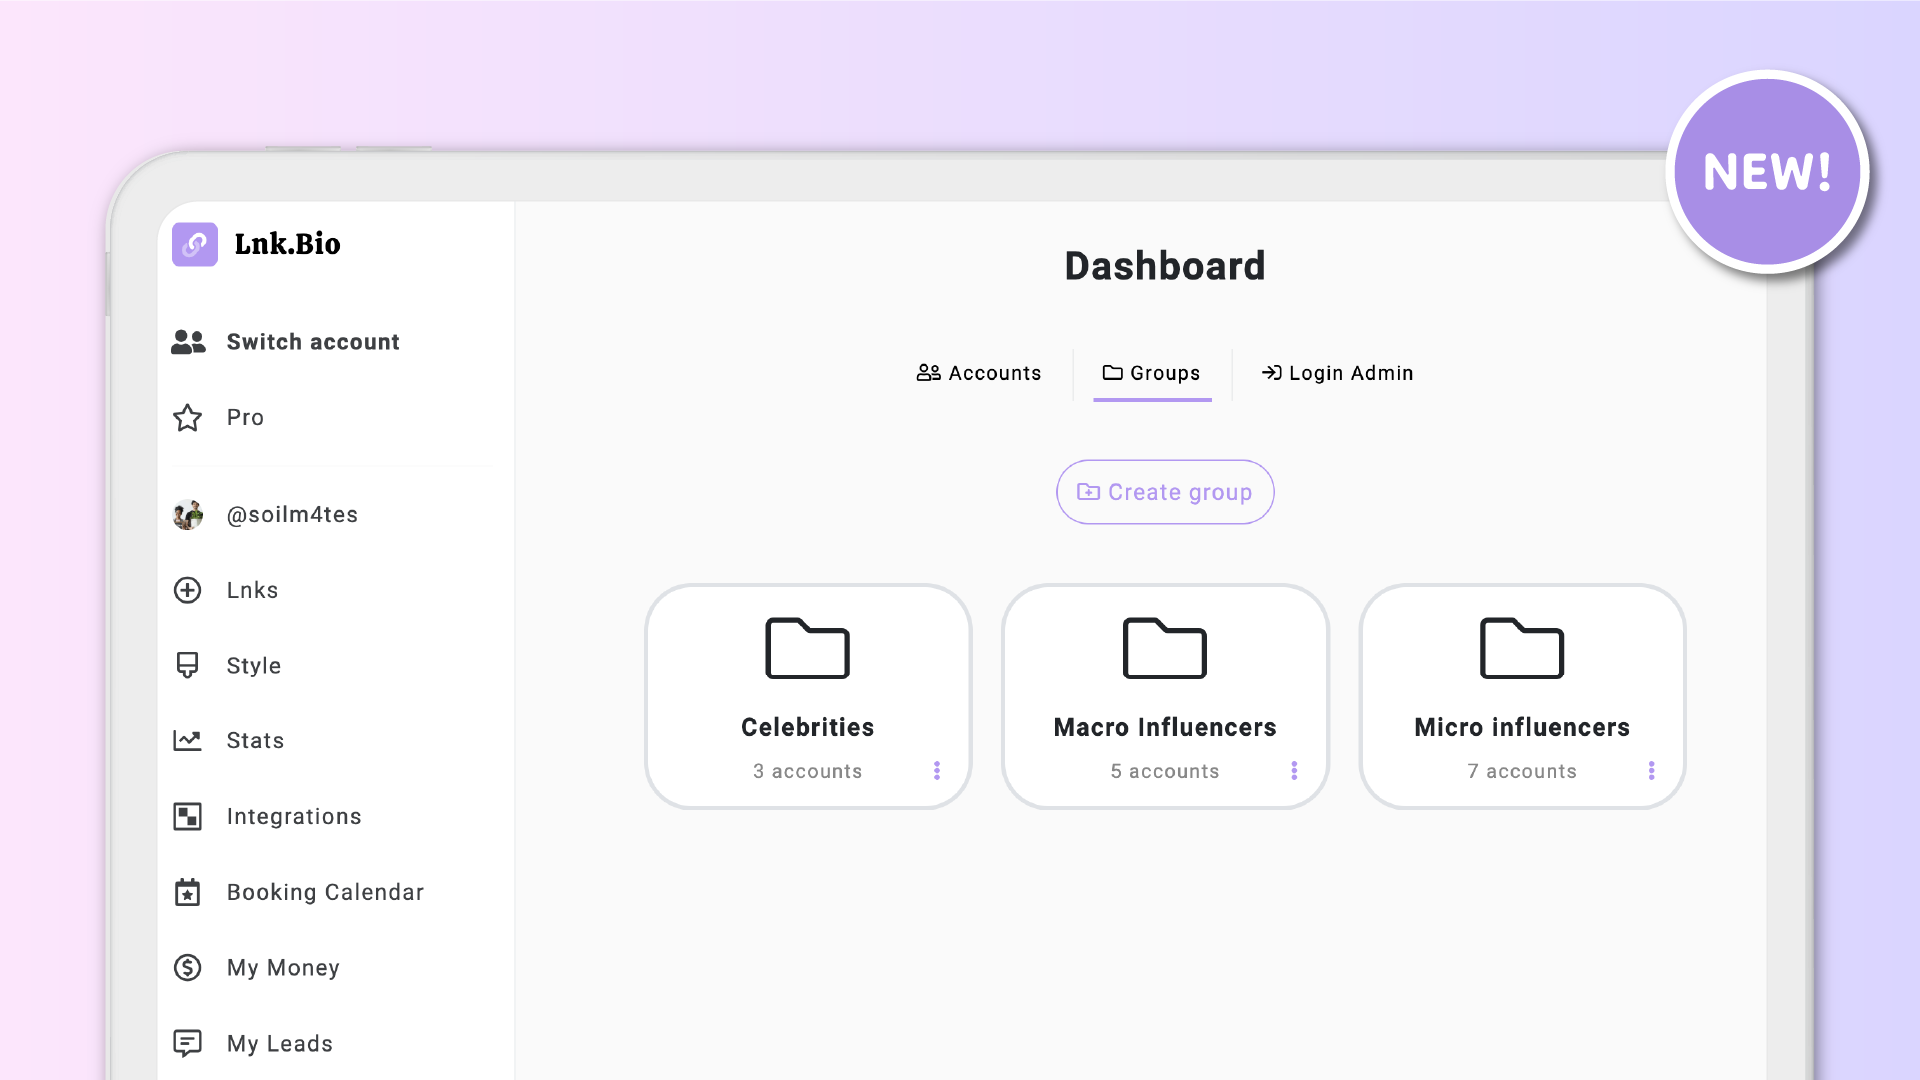Click the Dashboard heading
Image resolution: width=1920 pixels, height=1080 pixels.
(1165, 266)
